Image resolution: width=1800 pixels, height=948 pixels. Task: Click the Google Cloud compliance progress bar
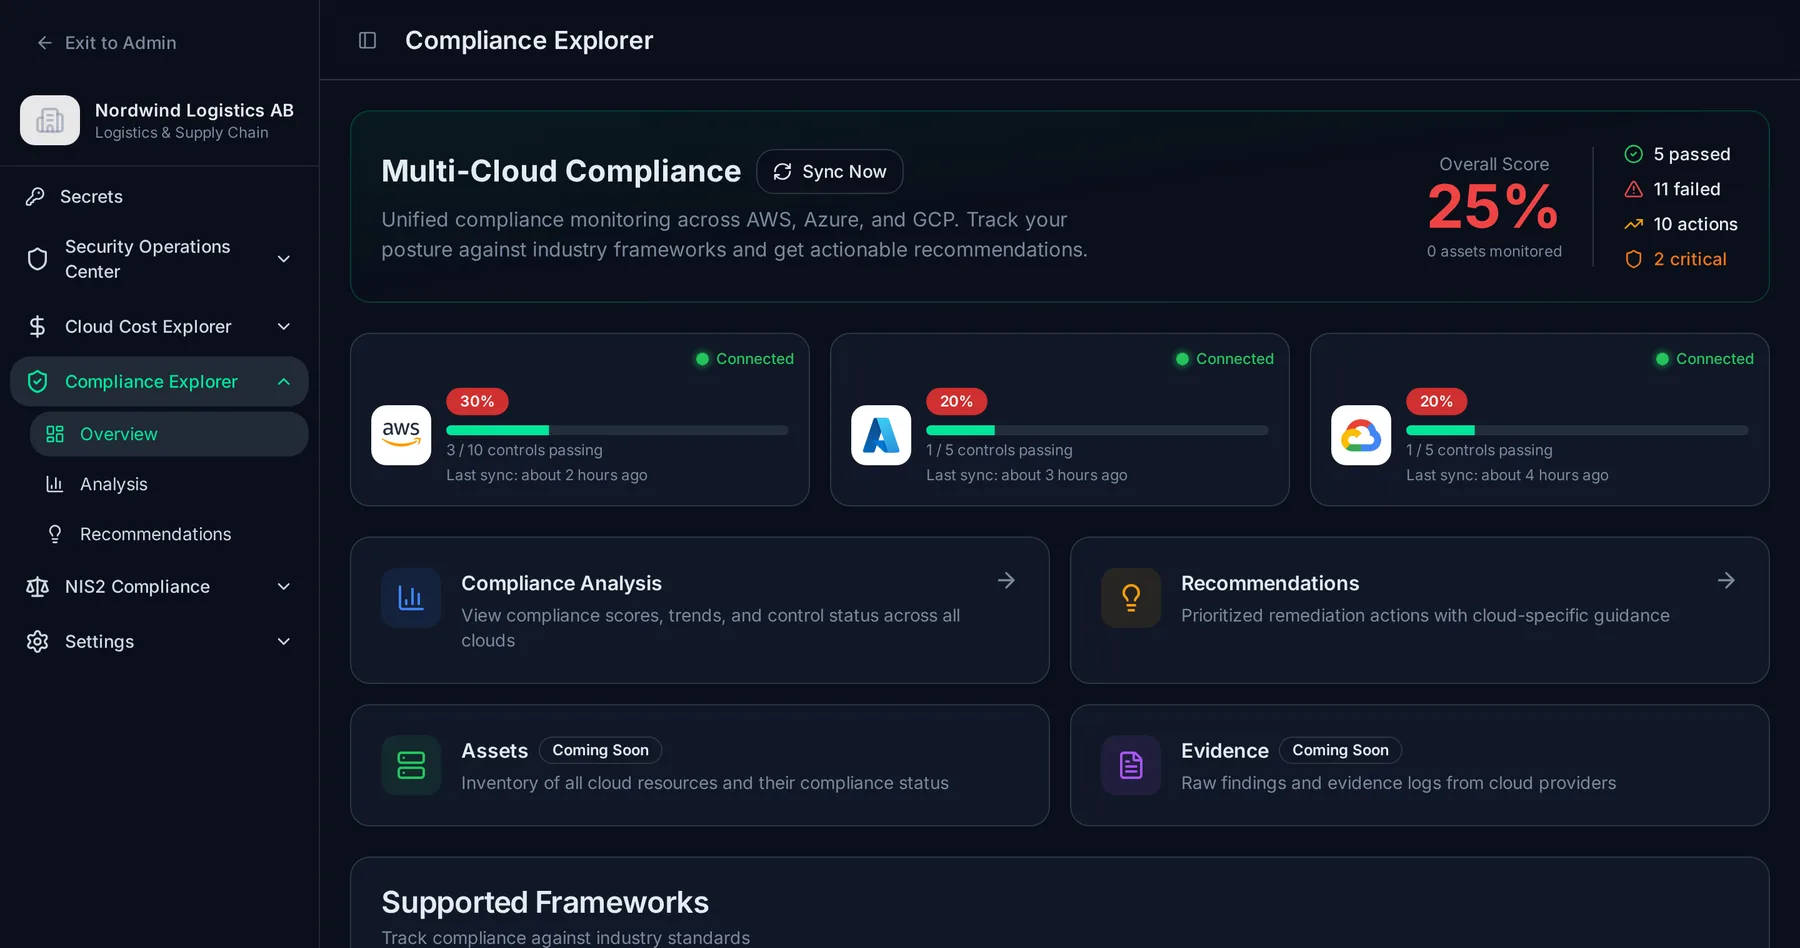click(1577, 430)
